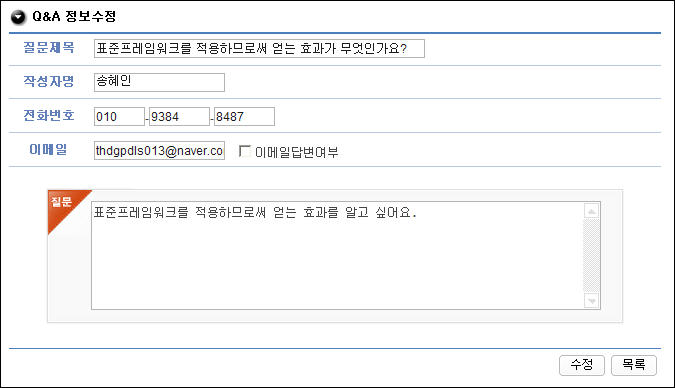The image size is (675, 388).
Task: Click the 이메일 field label
Action: 48,149
